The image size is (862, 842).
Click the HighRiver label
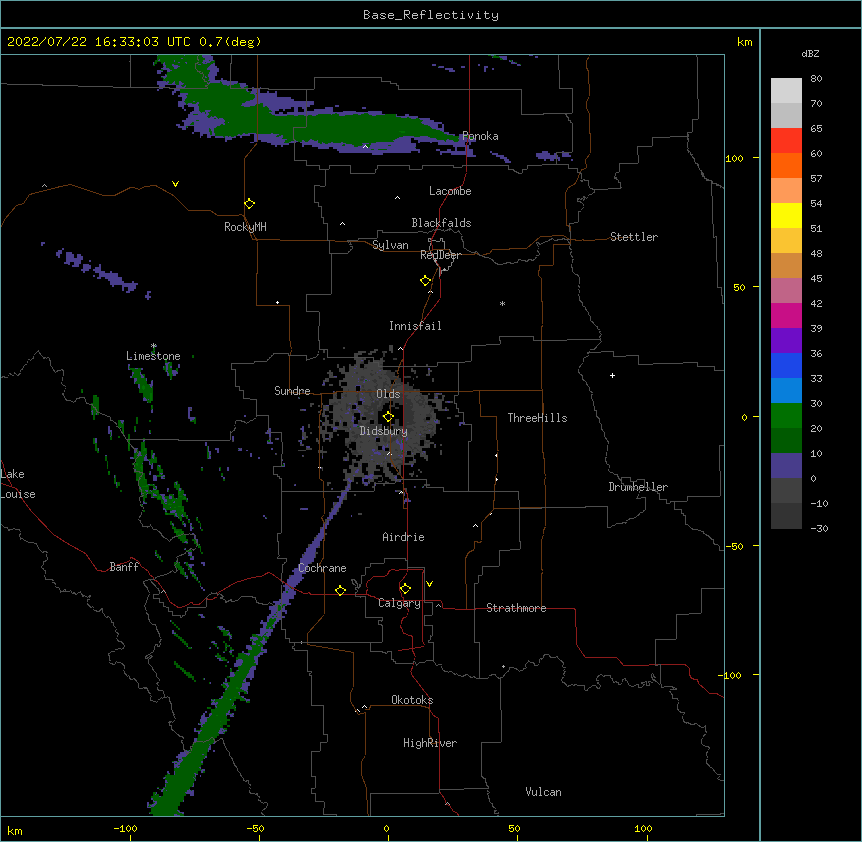[x=430, y=743]
